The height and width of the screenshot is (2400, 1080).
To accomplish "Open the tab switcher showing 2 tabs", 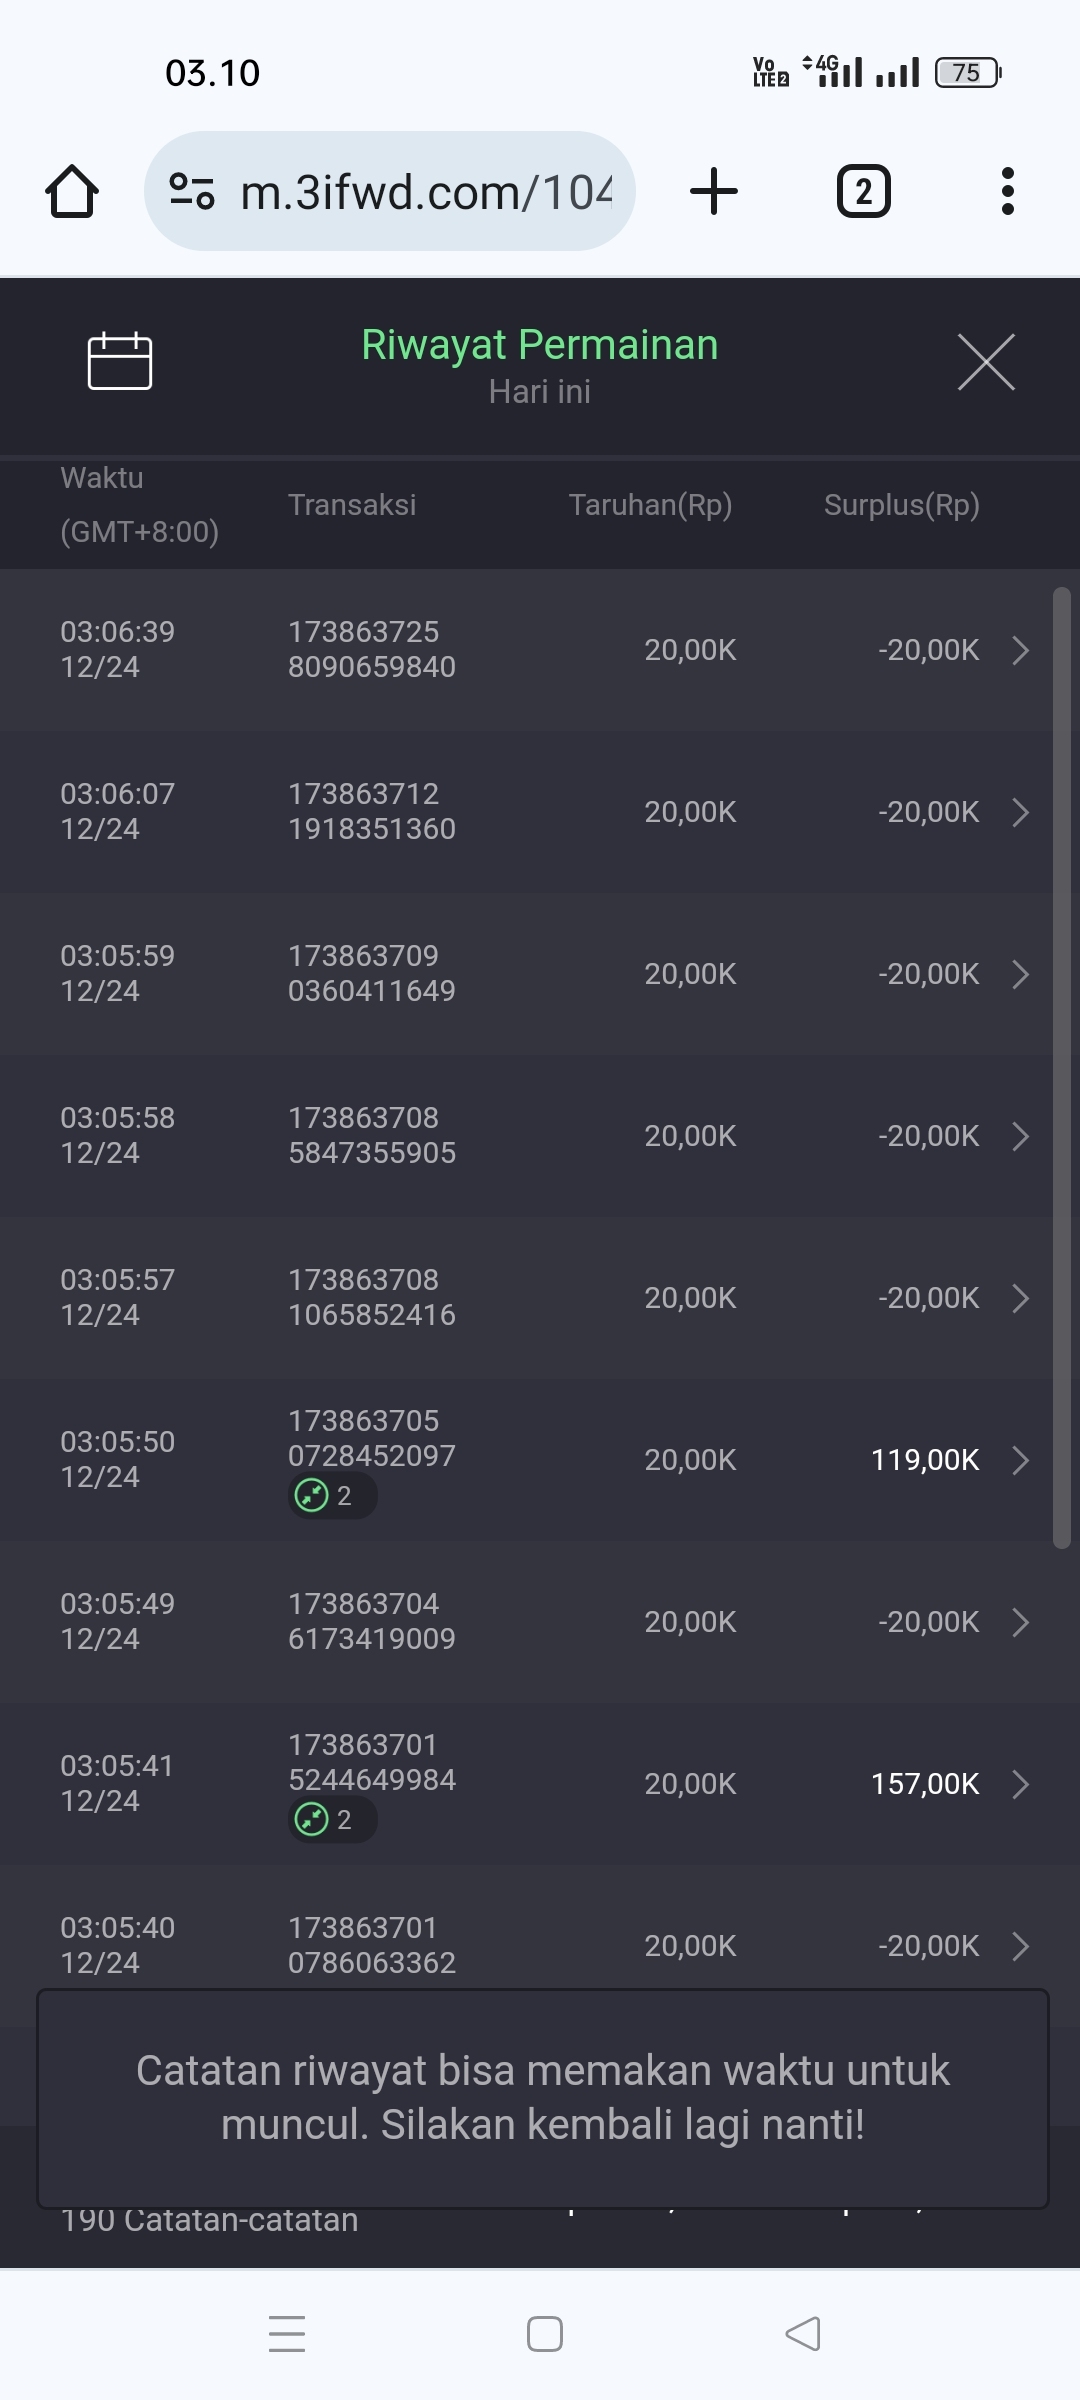I will click(x=863, y=191).
